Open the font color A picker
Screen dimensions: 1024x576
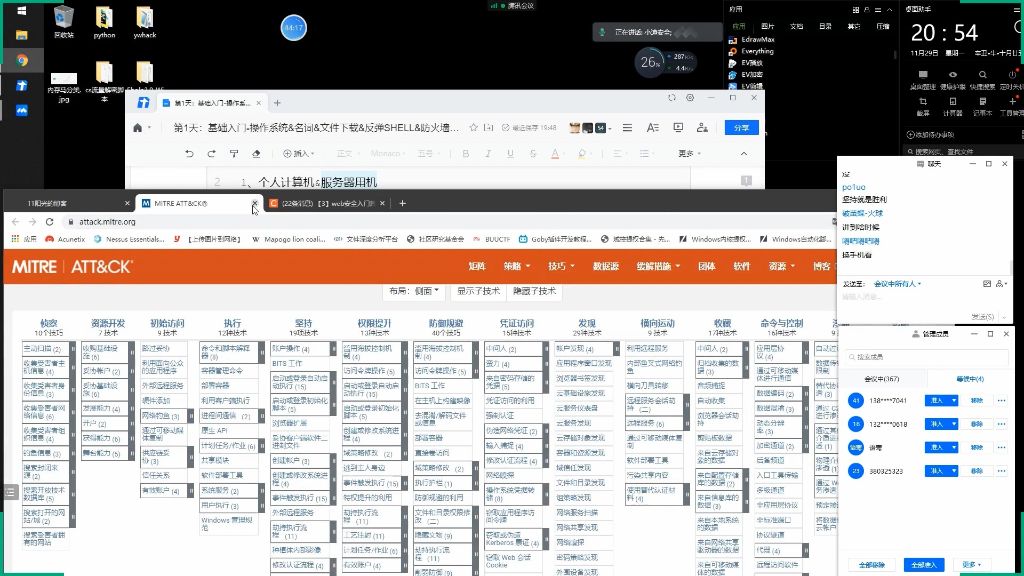[x=554, y=153]
